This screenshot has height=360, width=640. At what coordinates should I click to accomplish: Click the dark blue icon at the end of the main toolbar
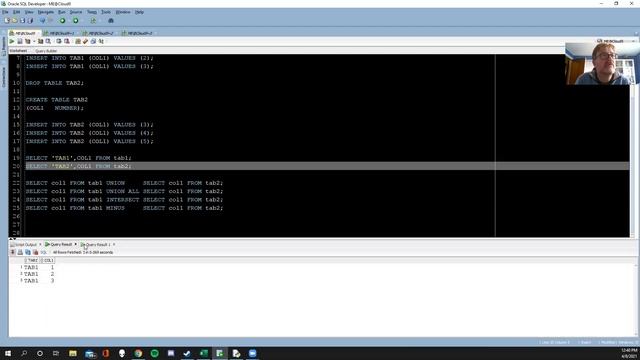coord(111,21)
